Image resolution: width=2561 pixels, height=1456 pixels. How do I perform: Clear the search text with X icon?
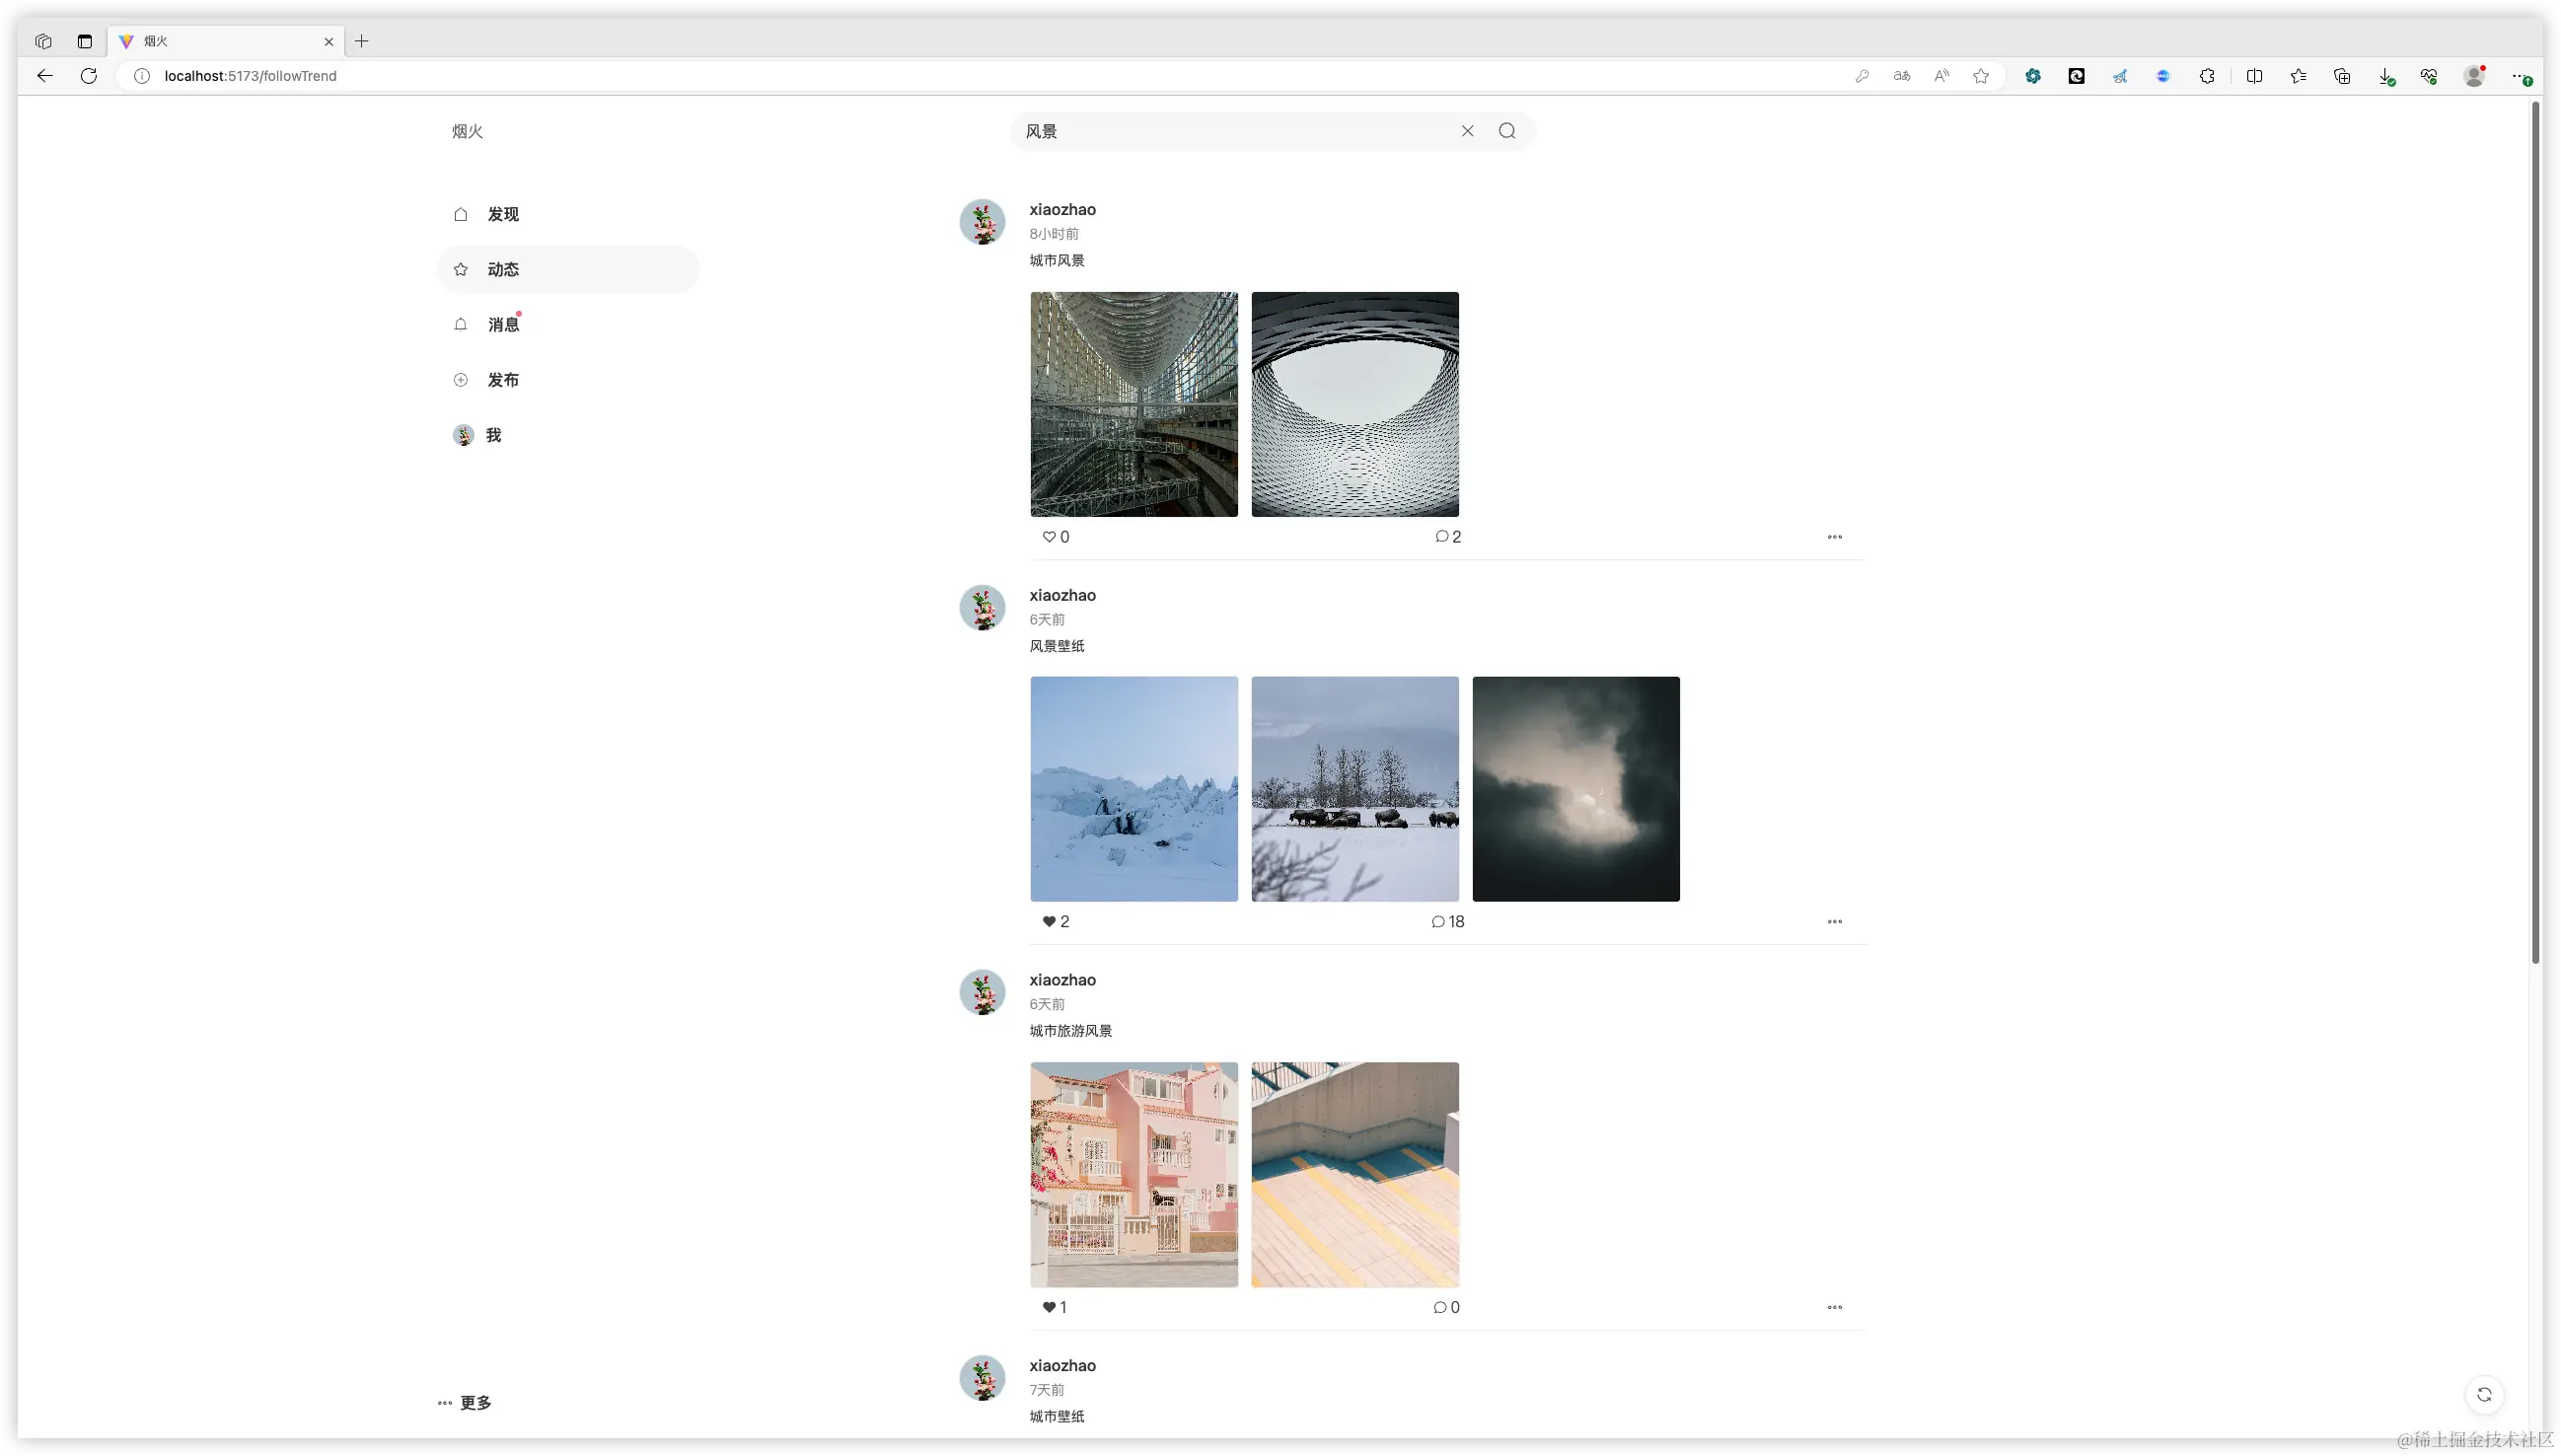coord(1467,131)
